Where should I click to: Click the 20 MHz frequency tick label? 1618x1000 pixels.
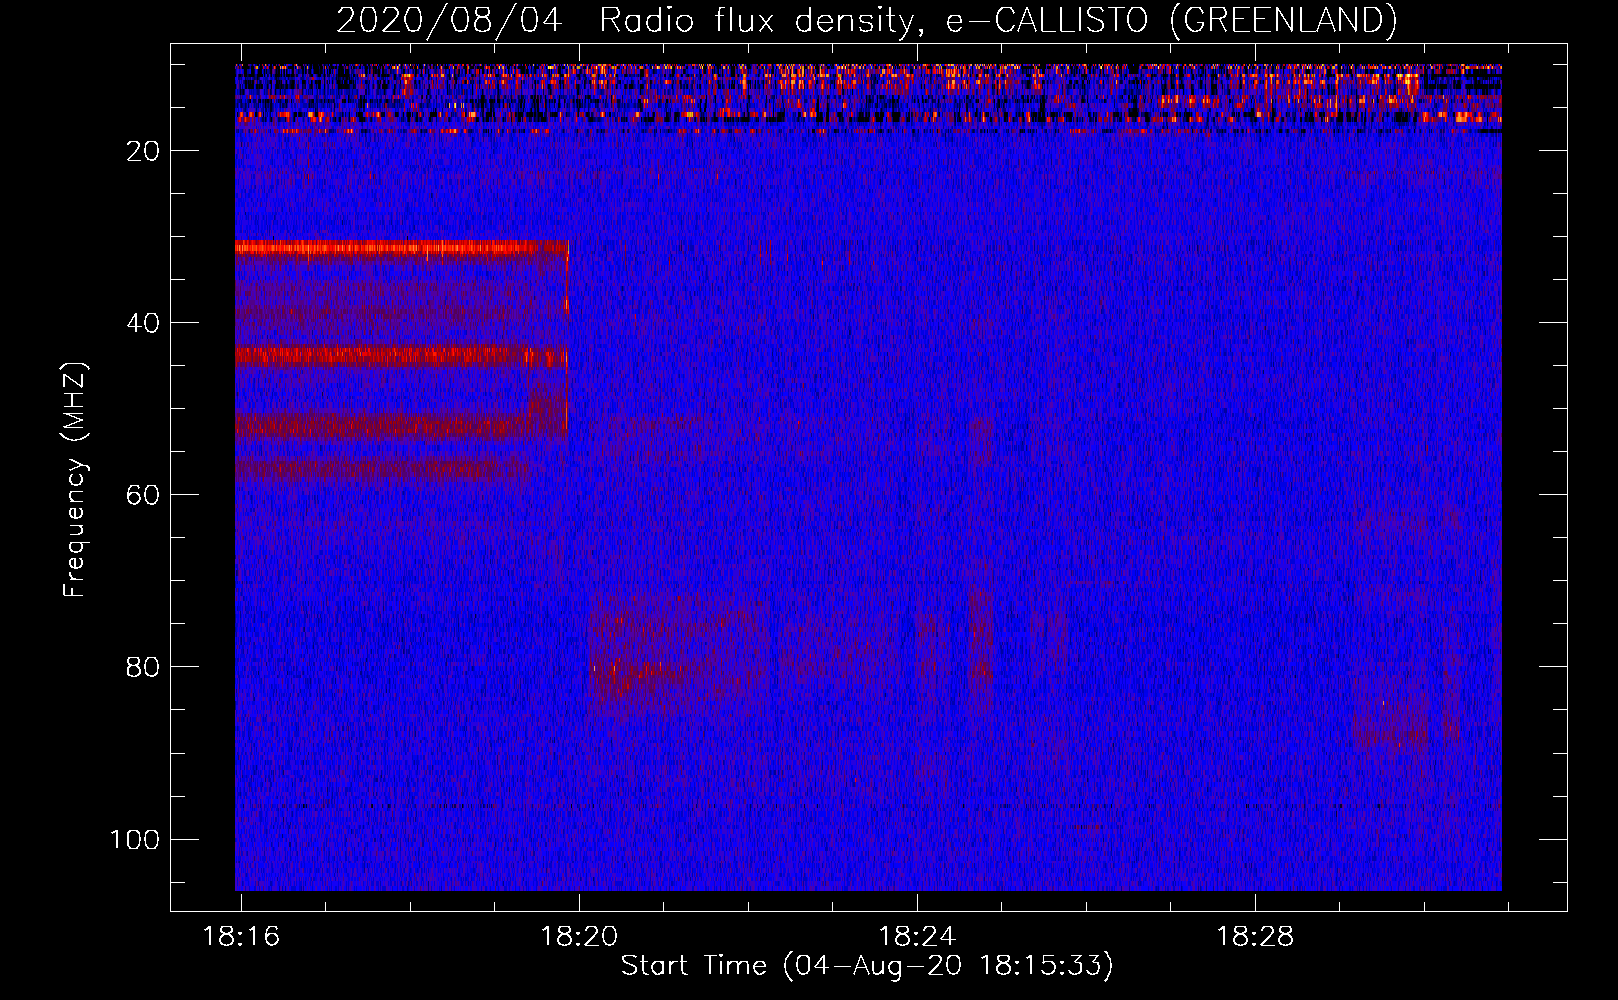pos(143,151)
